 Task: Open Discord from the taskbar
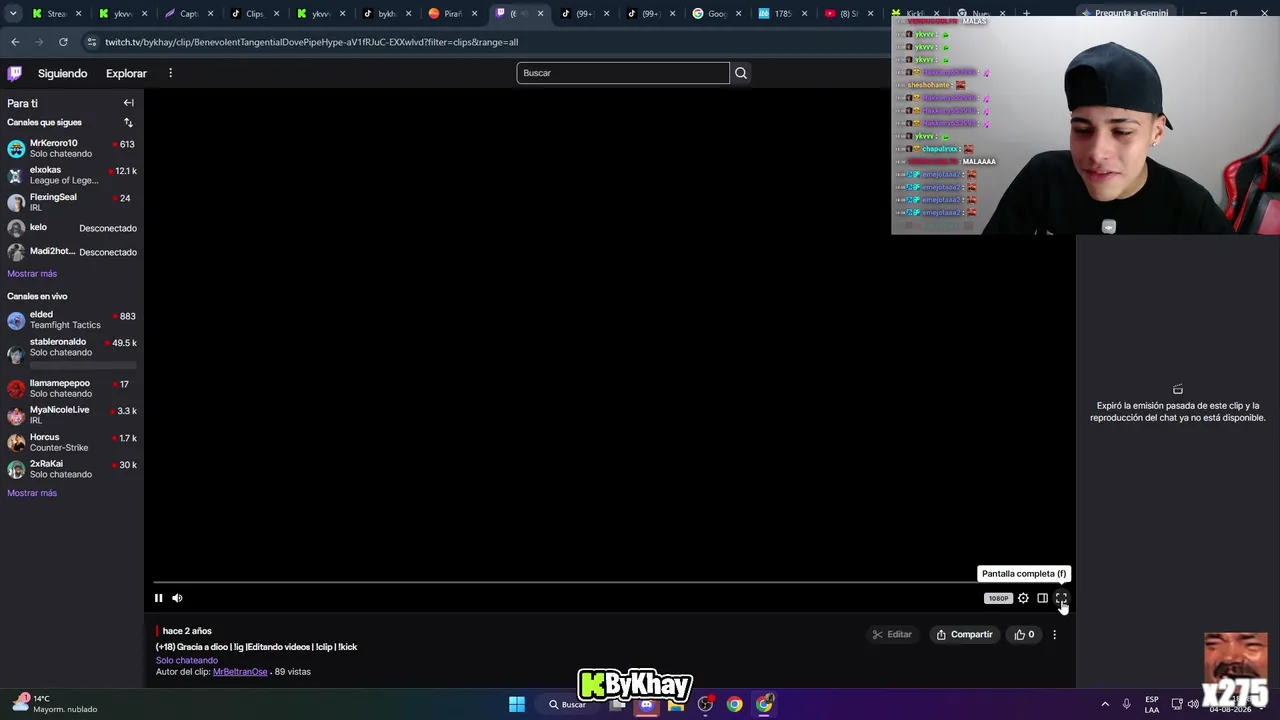point(647,704)
